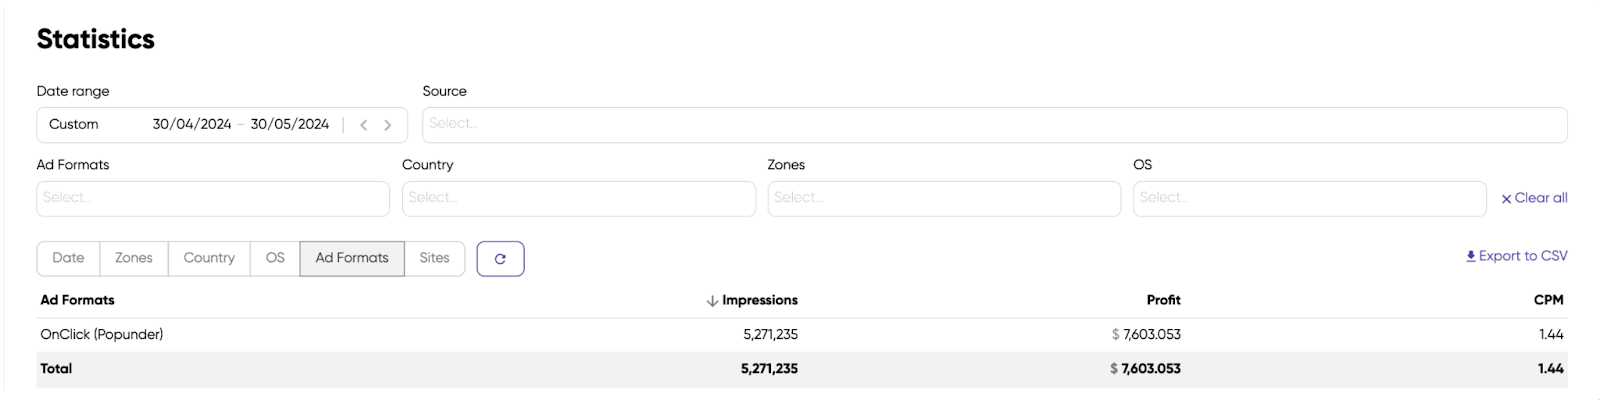Select the Ad Formats grouping tab
Viewport: 1600px width, 400px height.
coord(352,258)
